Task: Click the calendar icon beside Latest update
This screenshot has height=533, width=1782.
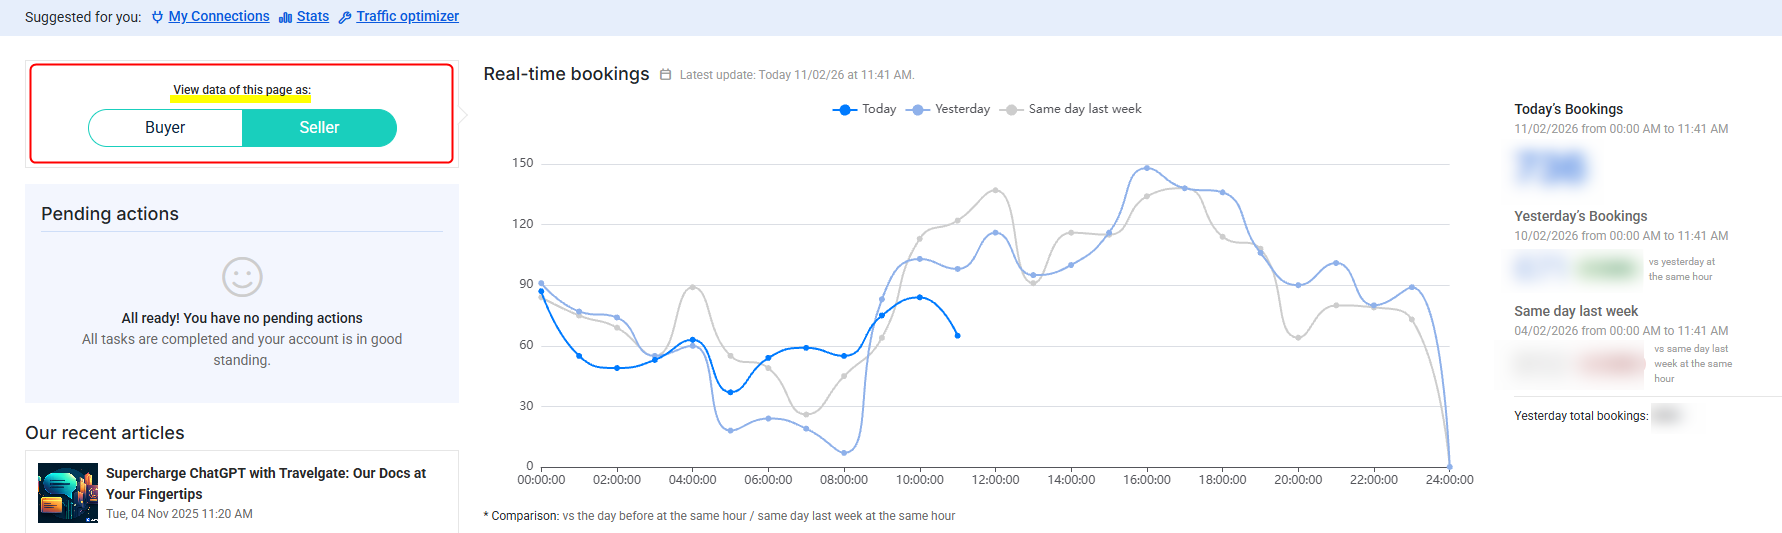Action: 665,75
